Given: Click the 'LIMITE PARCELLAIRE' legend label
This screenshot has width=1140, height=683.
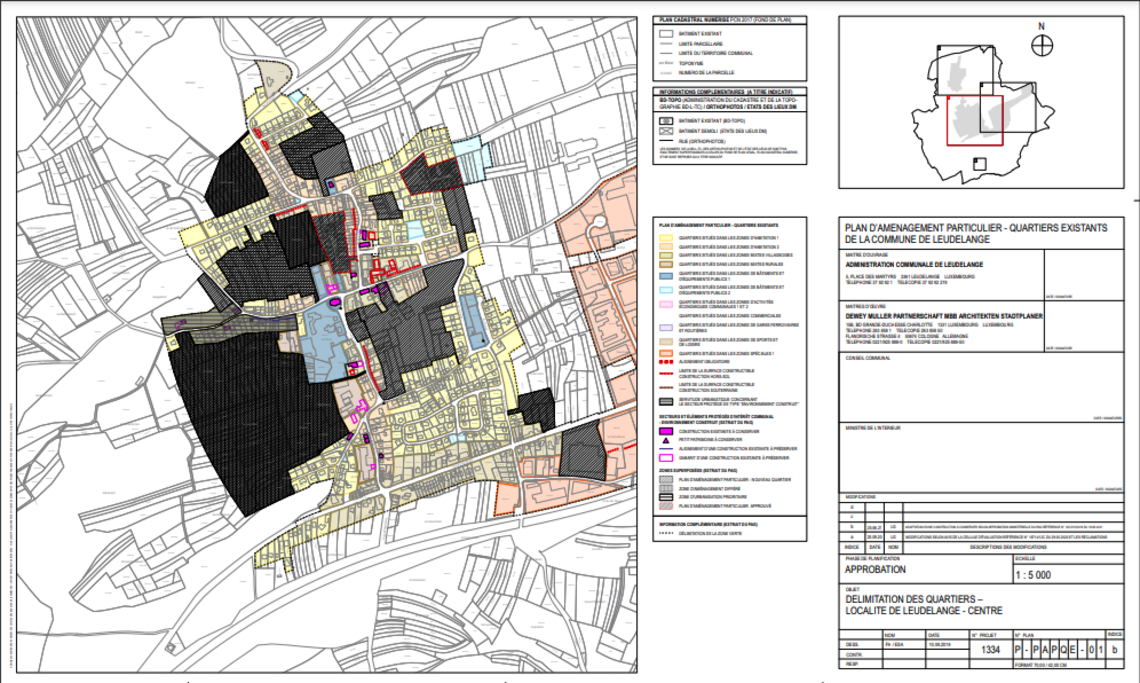Looking at the screenshot, I should [701, 44].
